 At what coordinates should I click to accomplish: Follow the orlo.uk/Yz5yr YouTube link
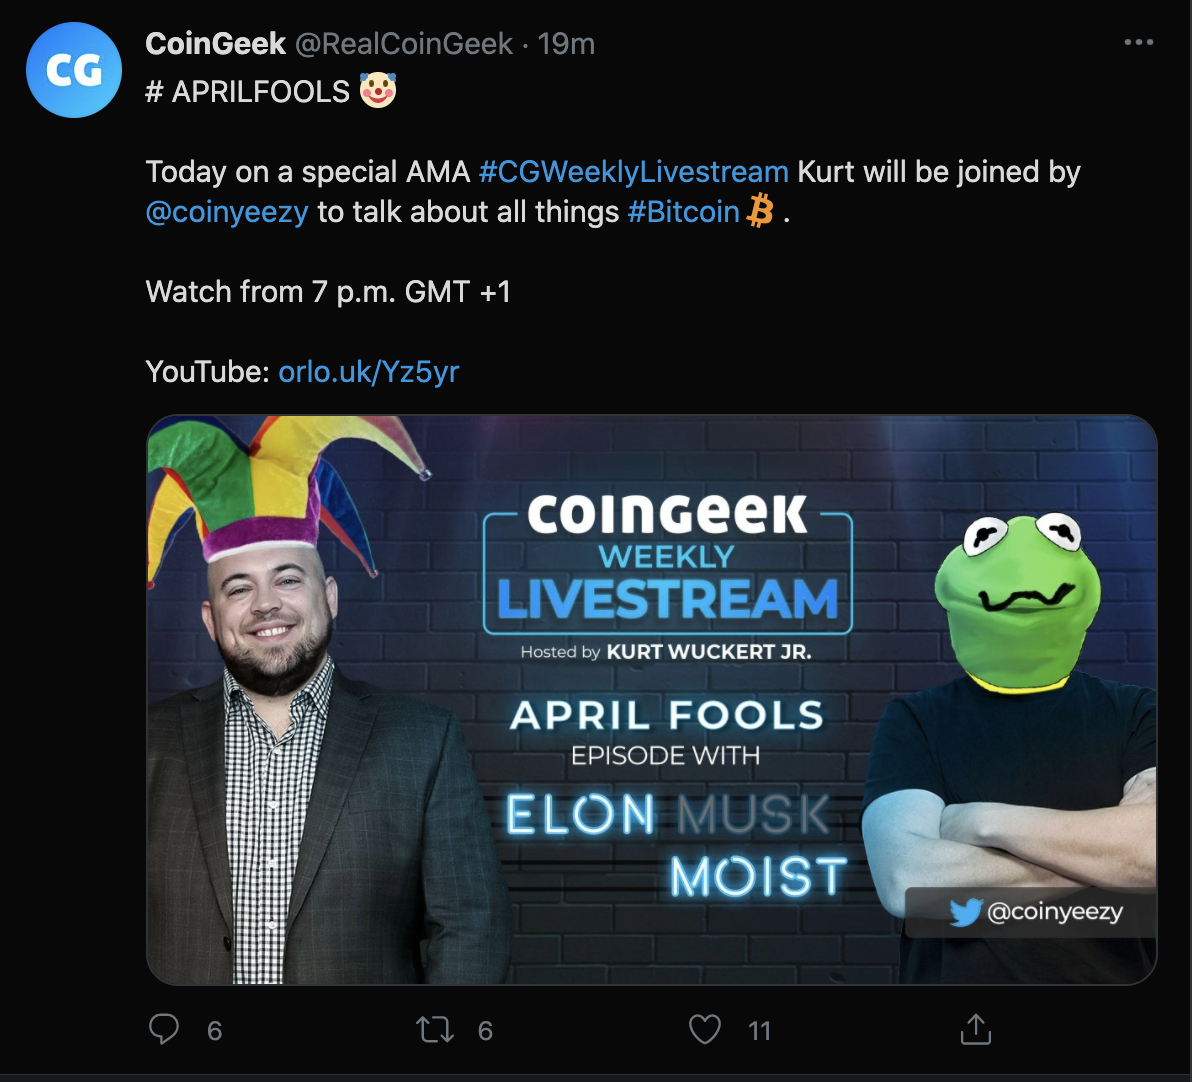pyautogui.click(x=368, y=372)
